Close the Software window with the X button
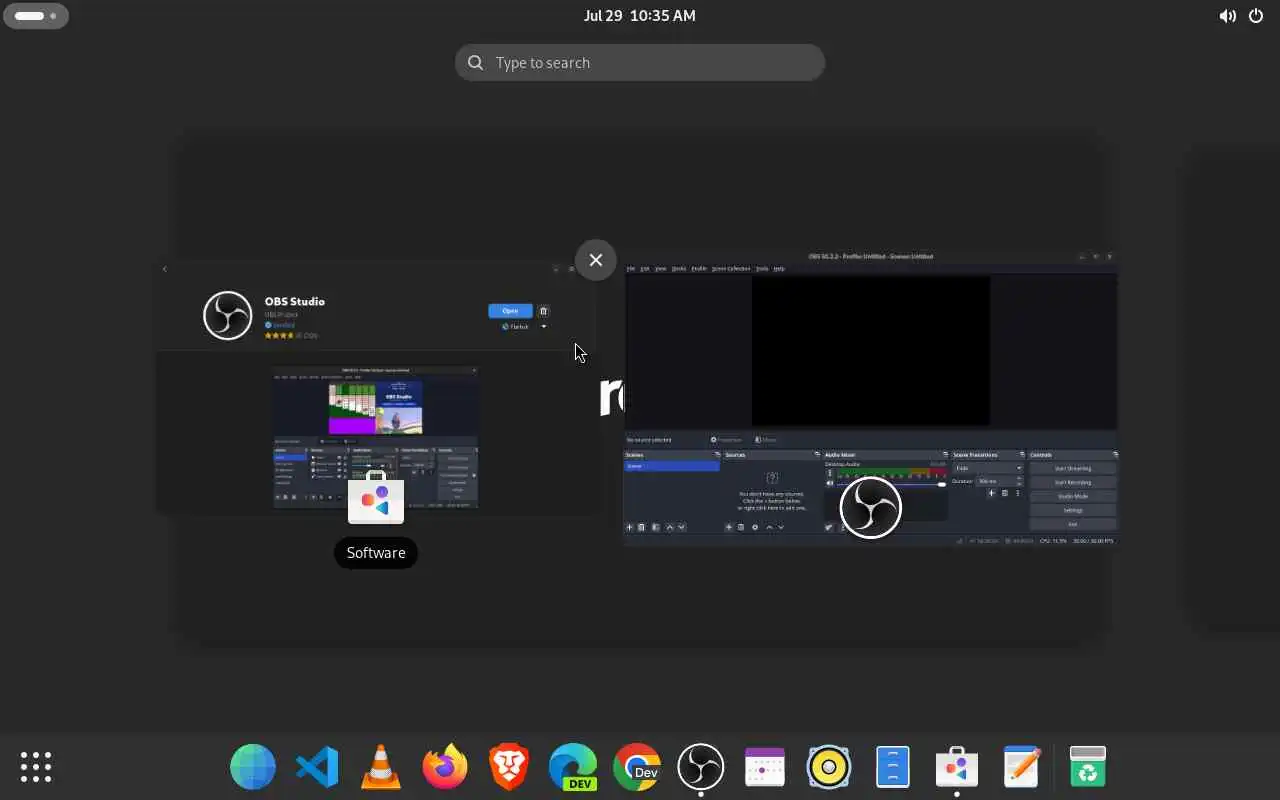Image resolution: width=1280 pixels, height=800 pixels. (596, 260)
